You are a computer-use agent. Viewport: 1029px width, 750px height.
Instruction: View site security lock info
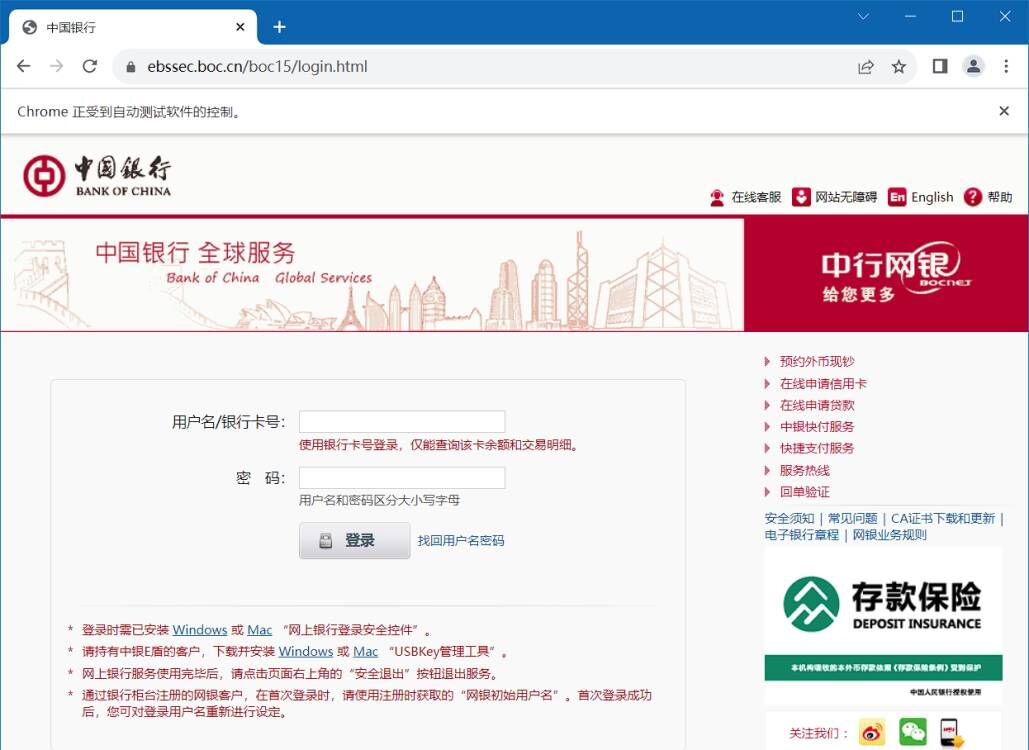point(131,67)
